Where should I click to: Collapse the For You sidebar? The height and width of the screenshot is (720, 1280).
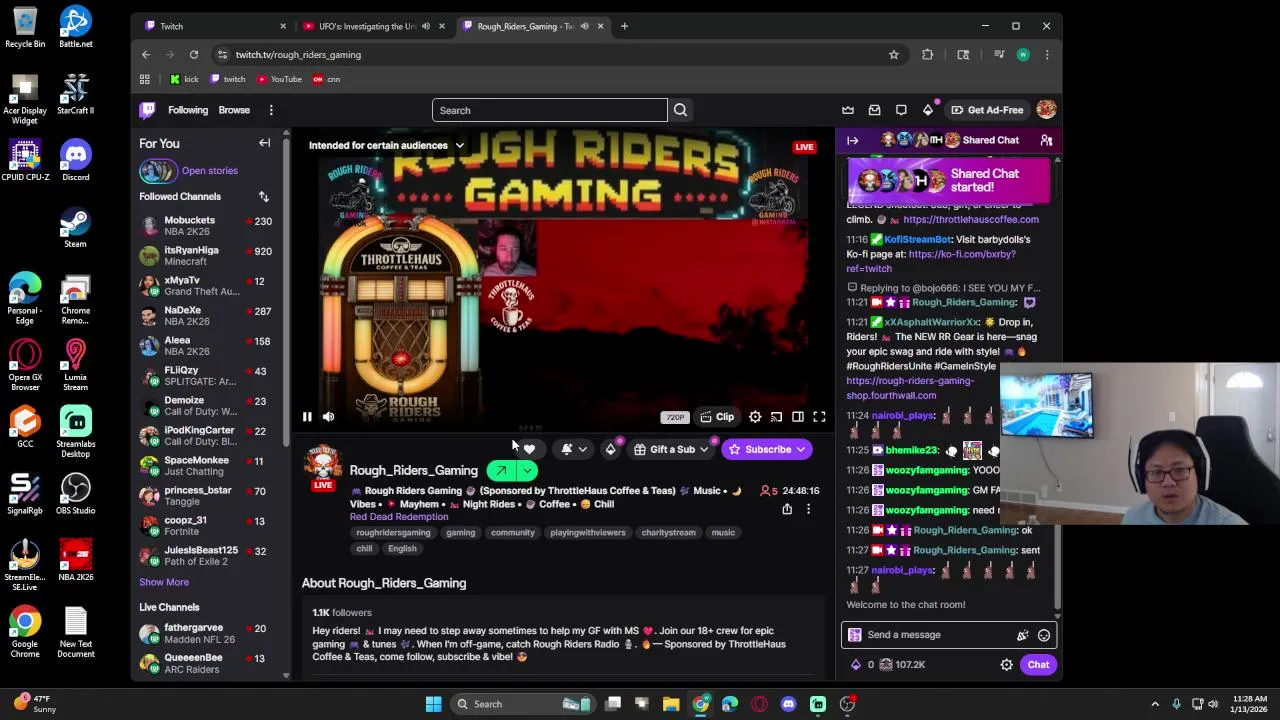(265, 143)
